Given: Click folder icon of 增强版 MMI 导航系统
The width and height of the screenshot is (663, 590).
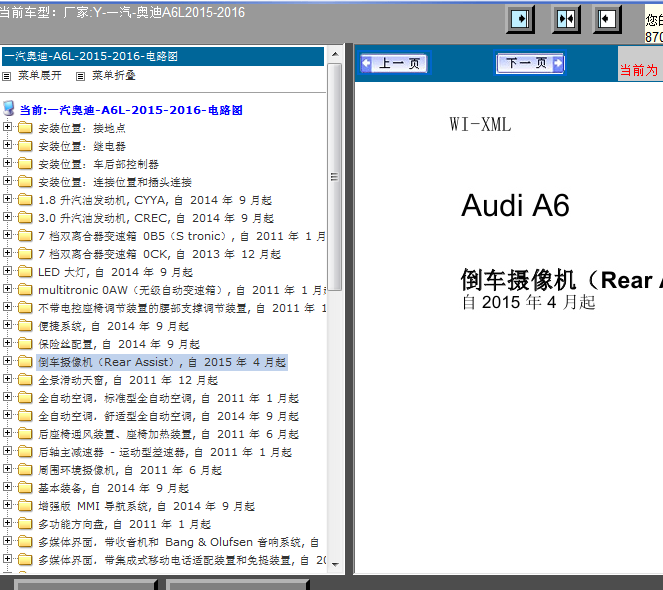Looking at the screenshot, I should pos(25,505).
